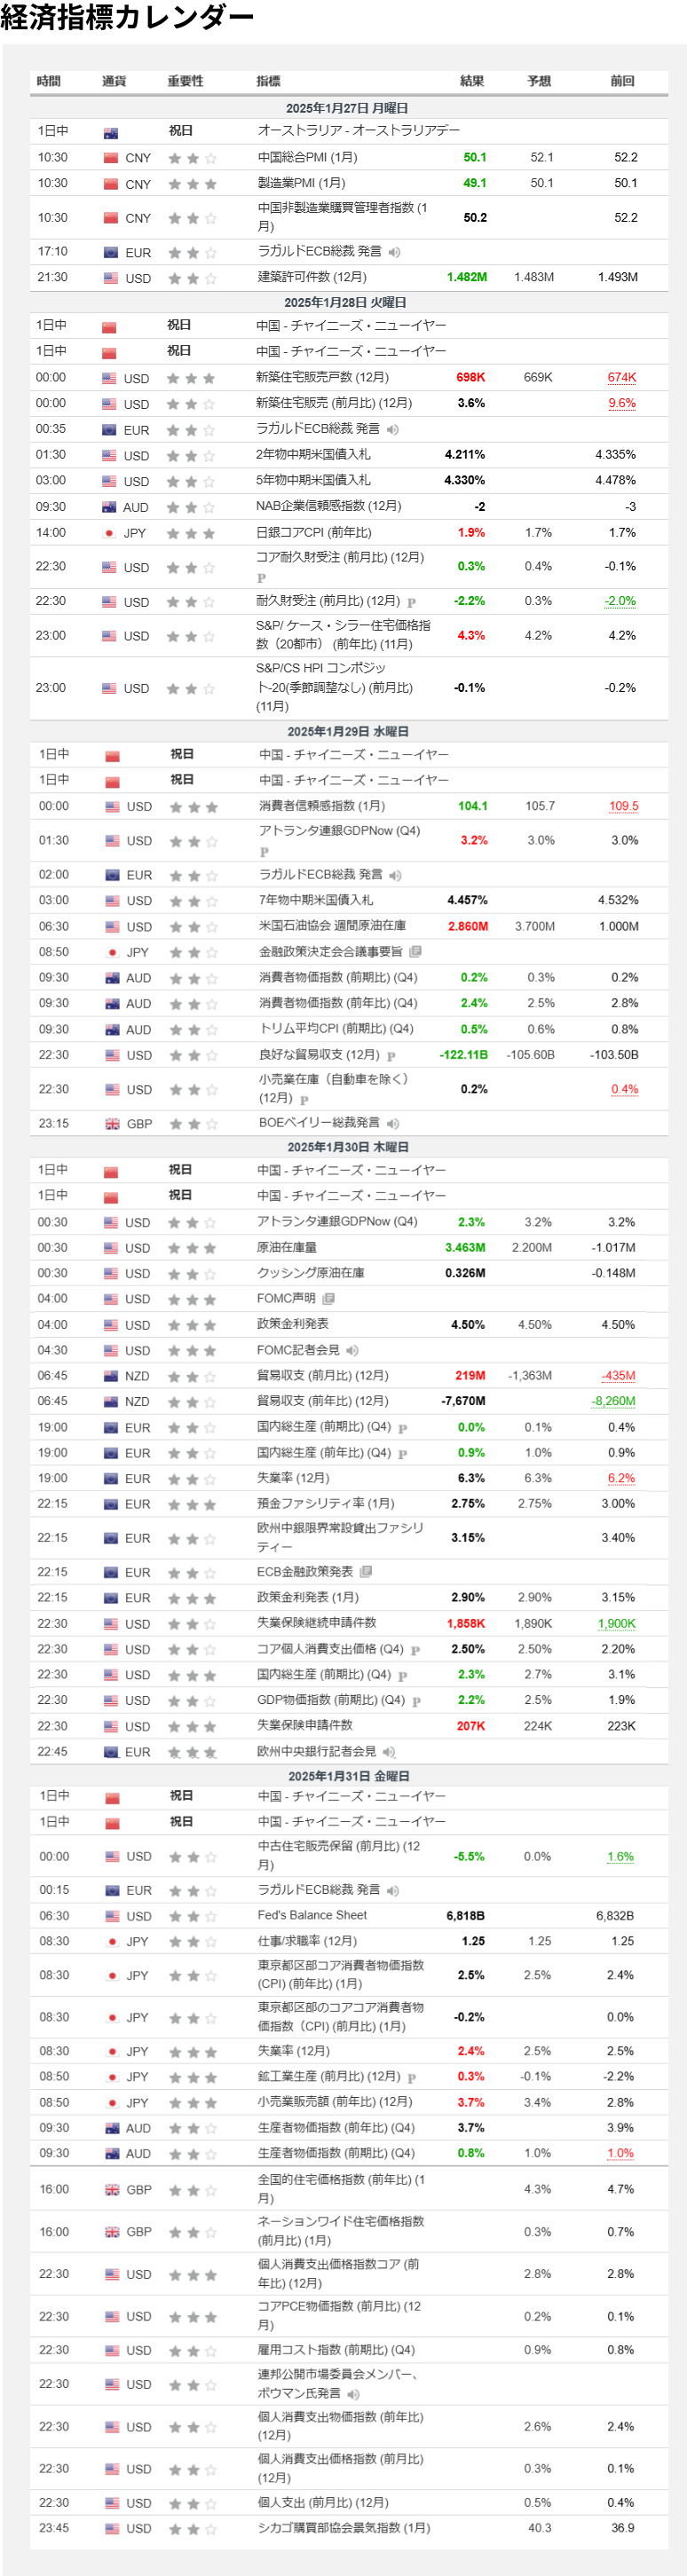Click speaker icon beside BOEベイリー総裁発言
The width and height of the screenshot is (687, 2576).
point(393,1124)
